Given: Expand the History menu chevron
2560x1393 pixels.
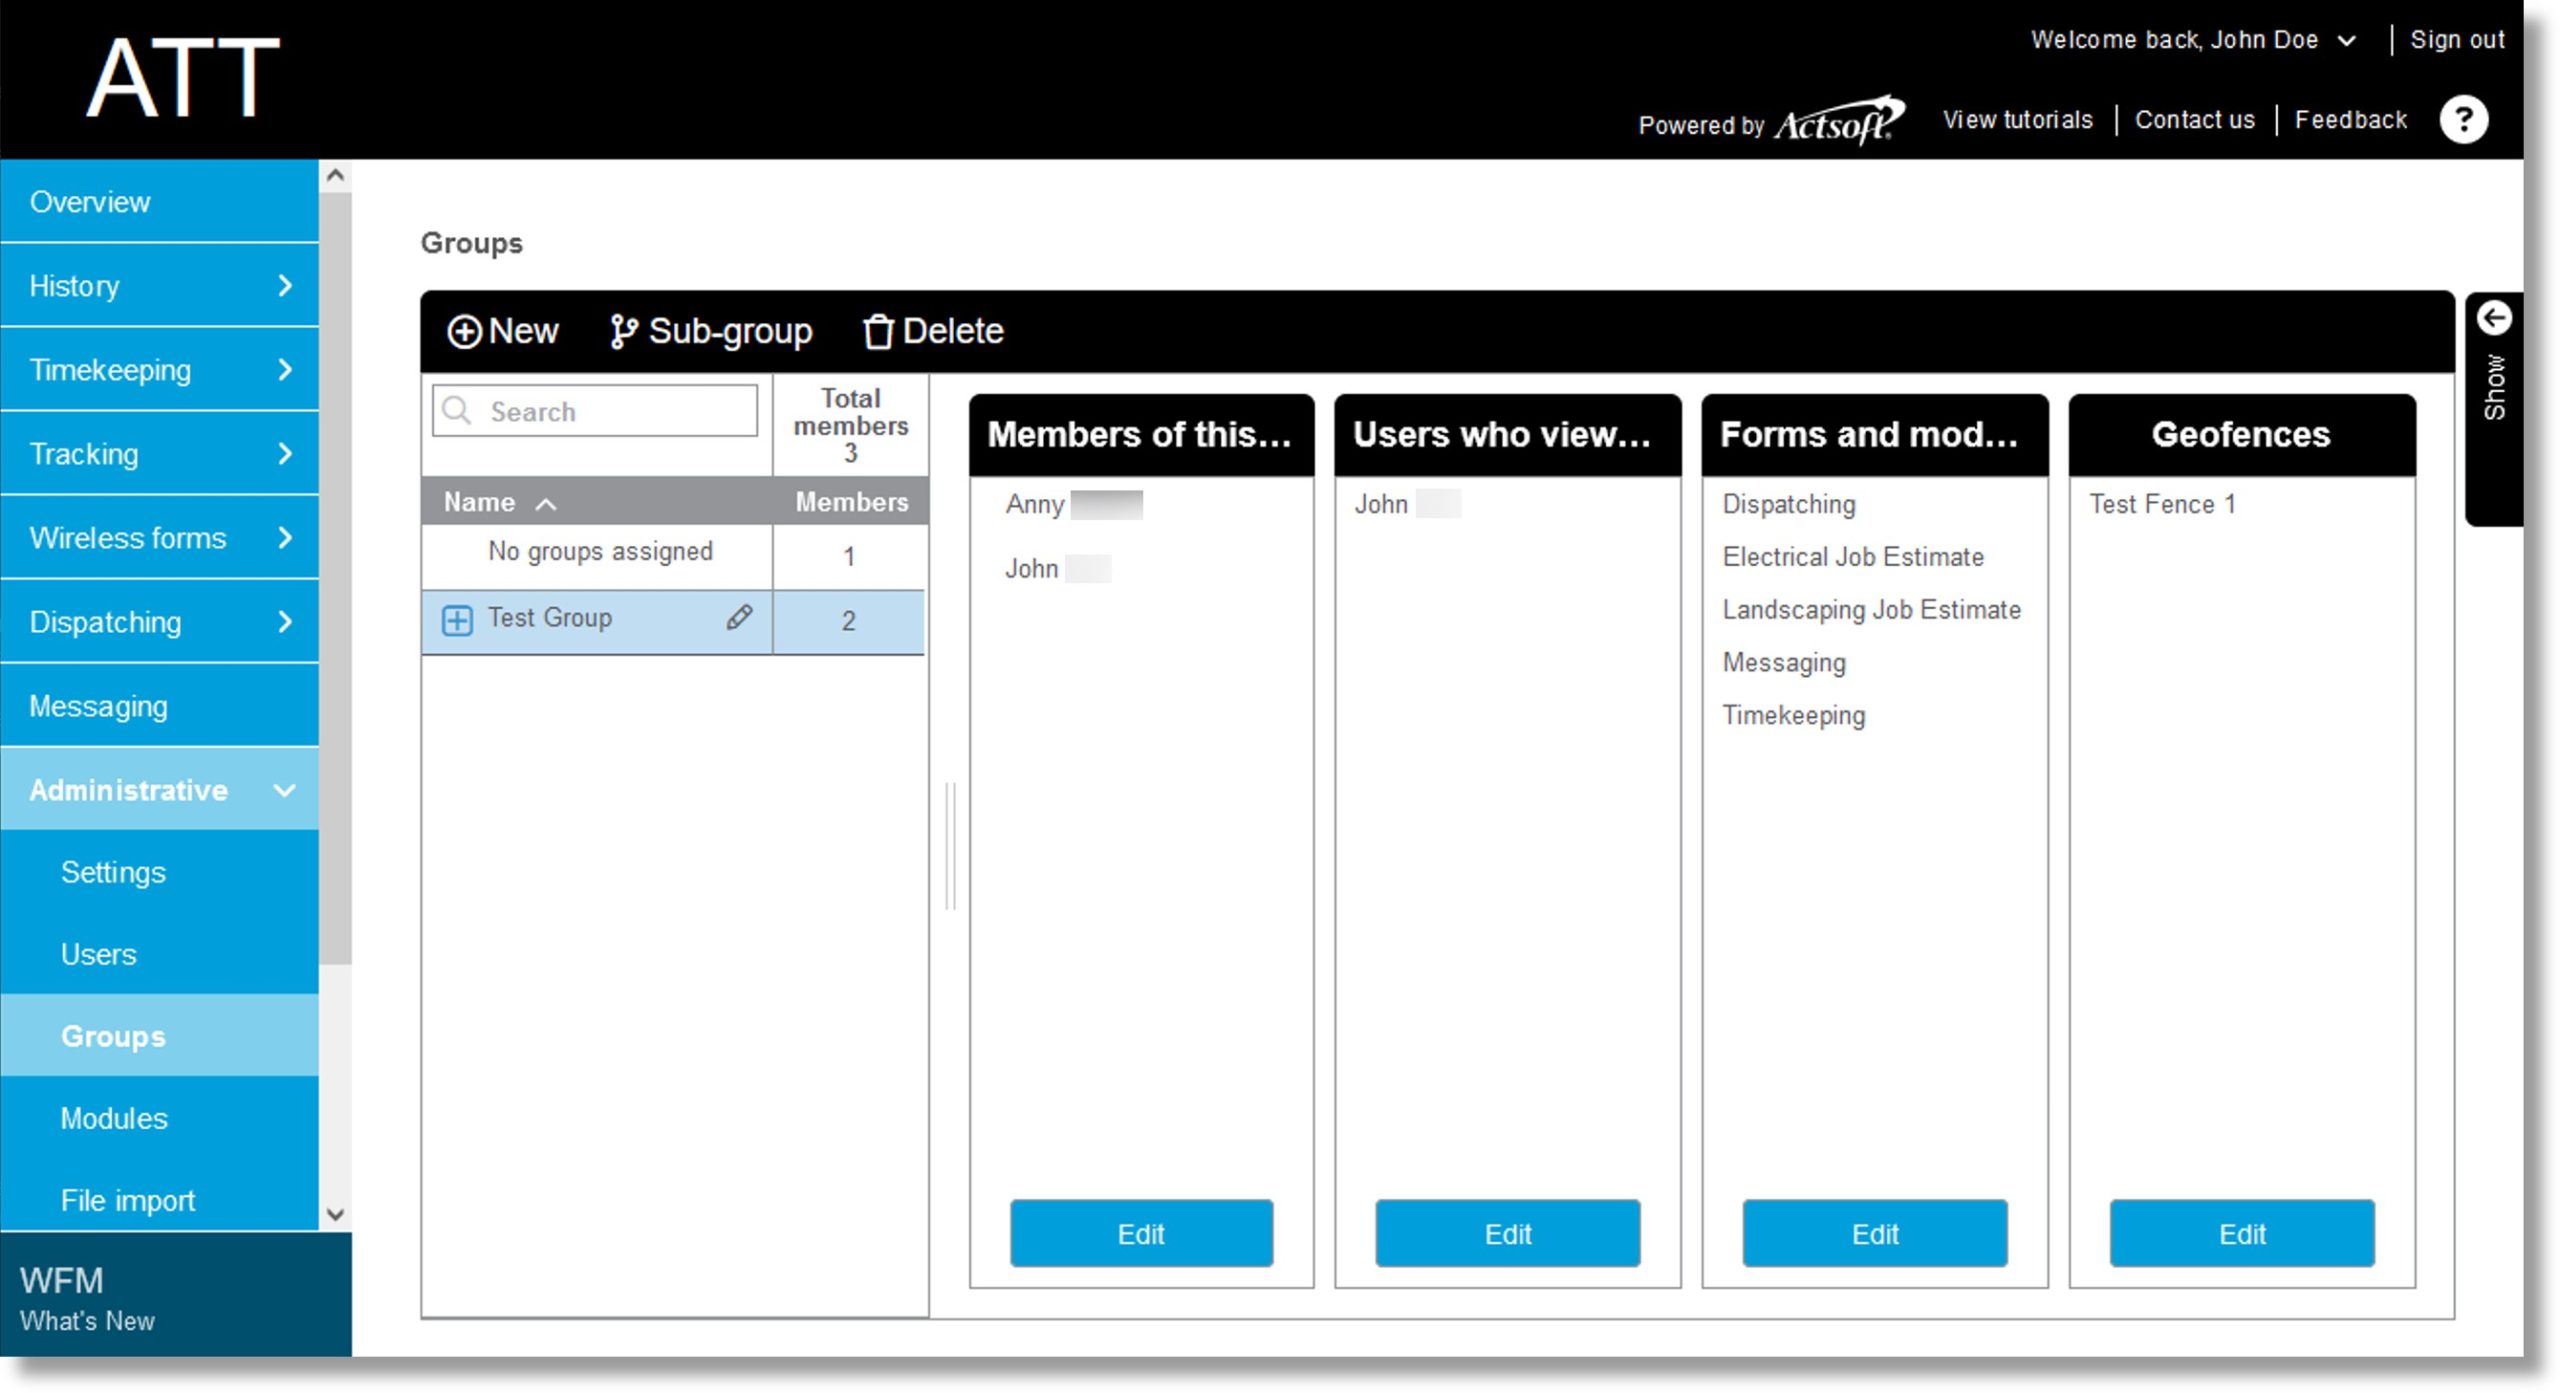Looking at the screenshot, I should click(x=285, y=286).
